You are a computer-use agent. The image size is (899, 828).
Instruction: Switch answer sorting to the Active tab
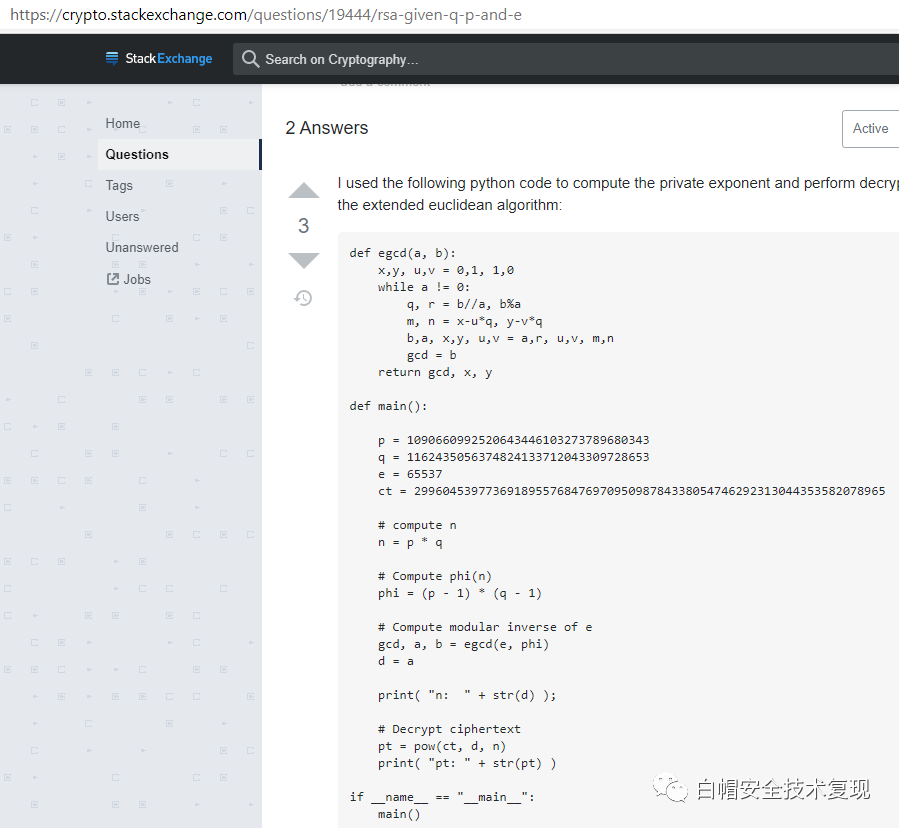pos(870,129)
